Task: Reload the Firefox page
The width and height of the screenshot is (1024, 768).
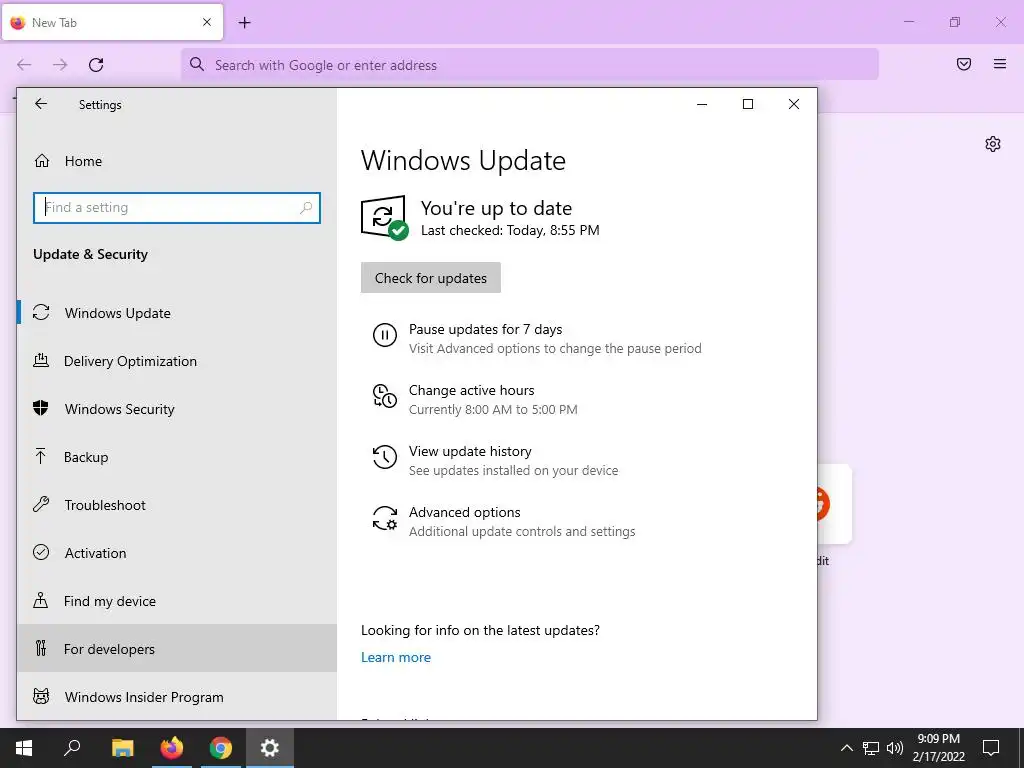Action: click(x=96, y=65)
